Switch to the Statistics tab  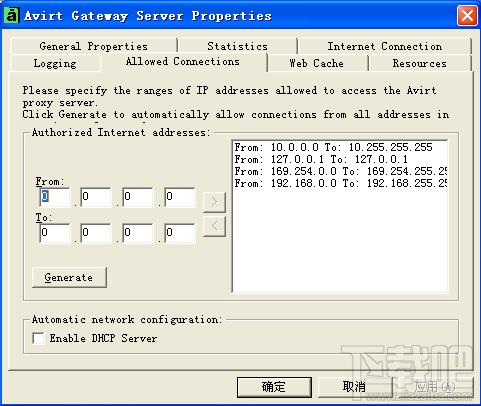(x=237, y=46)
